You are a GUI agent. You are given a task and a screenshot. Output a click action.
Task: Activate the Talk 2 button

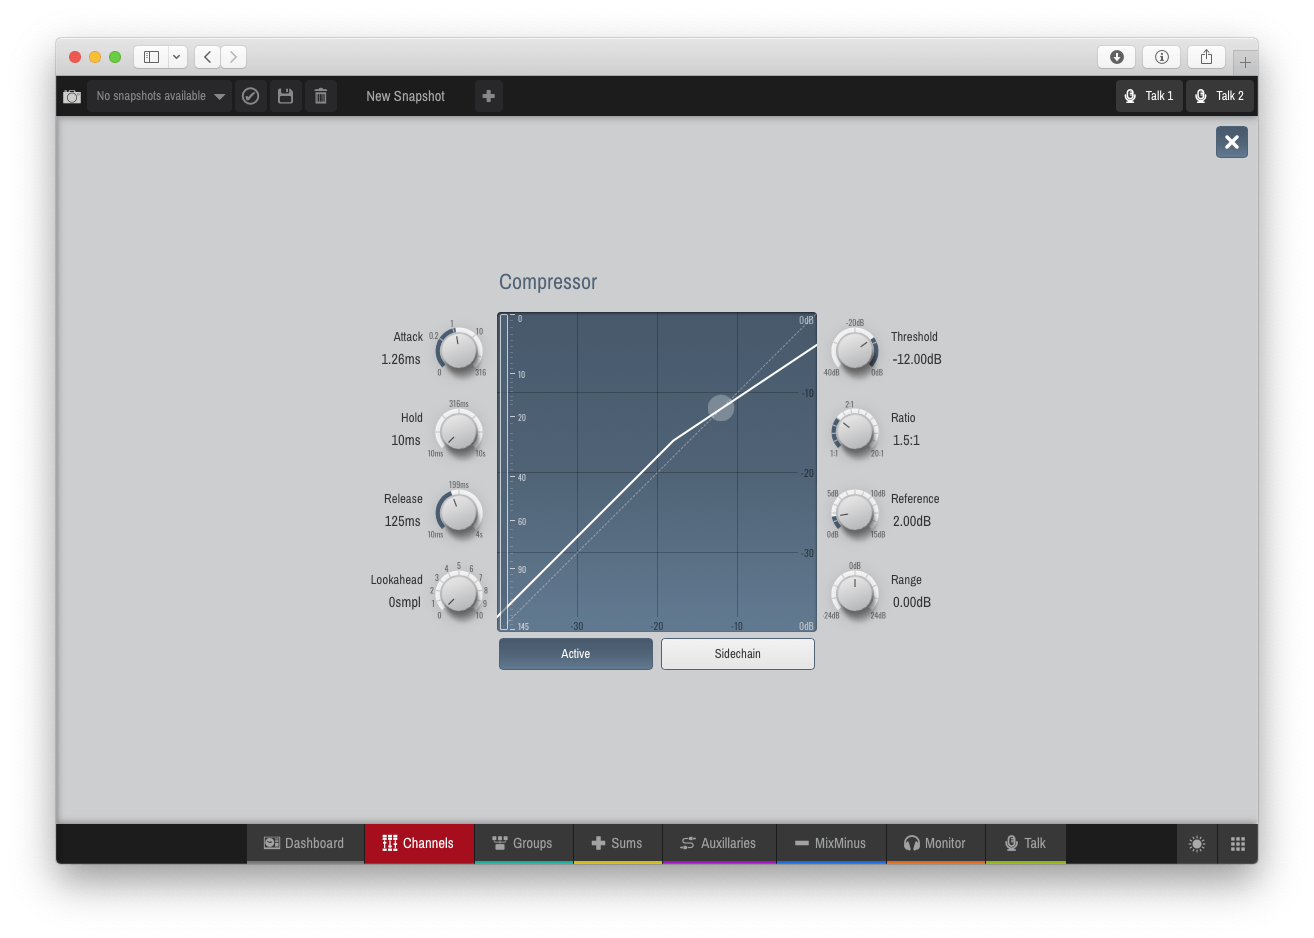(x=1220, y=96)
